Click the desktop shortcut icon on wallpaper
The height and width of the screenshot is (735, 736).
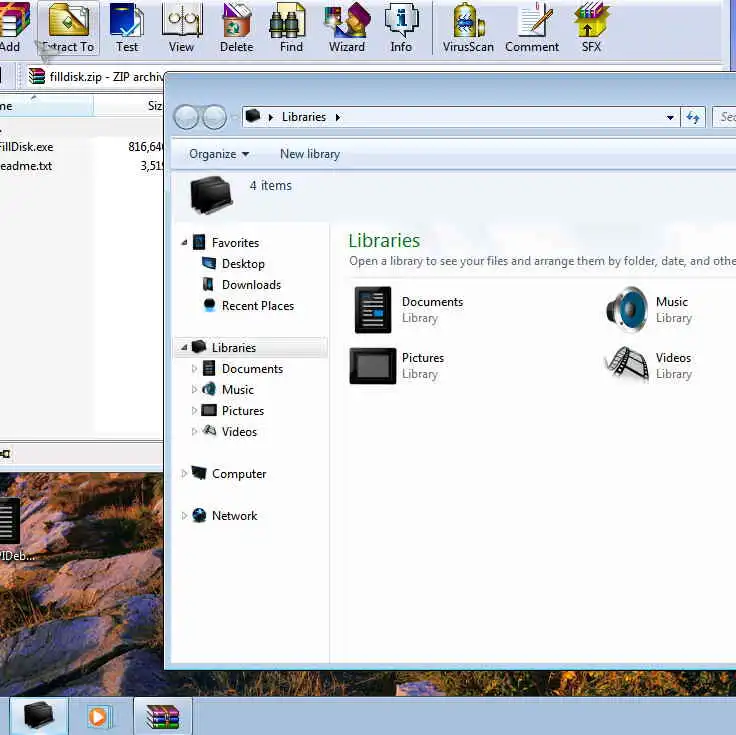pos(11,521)
